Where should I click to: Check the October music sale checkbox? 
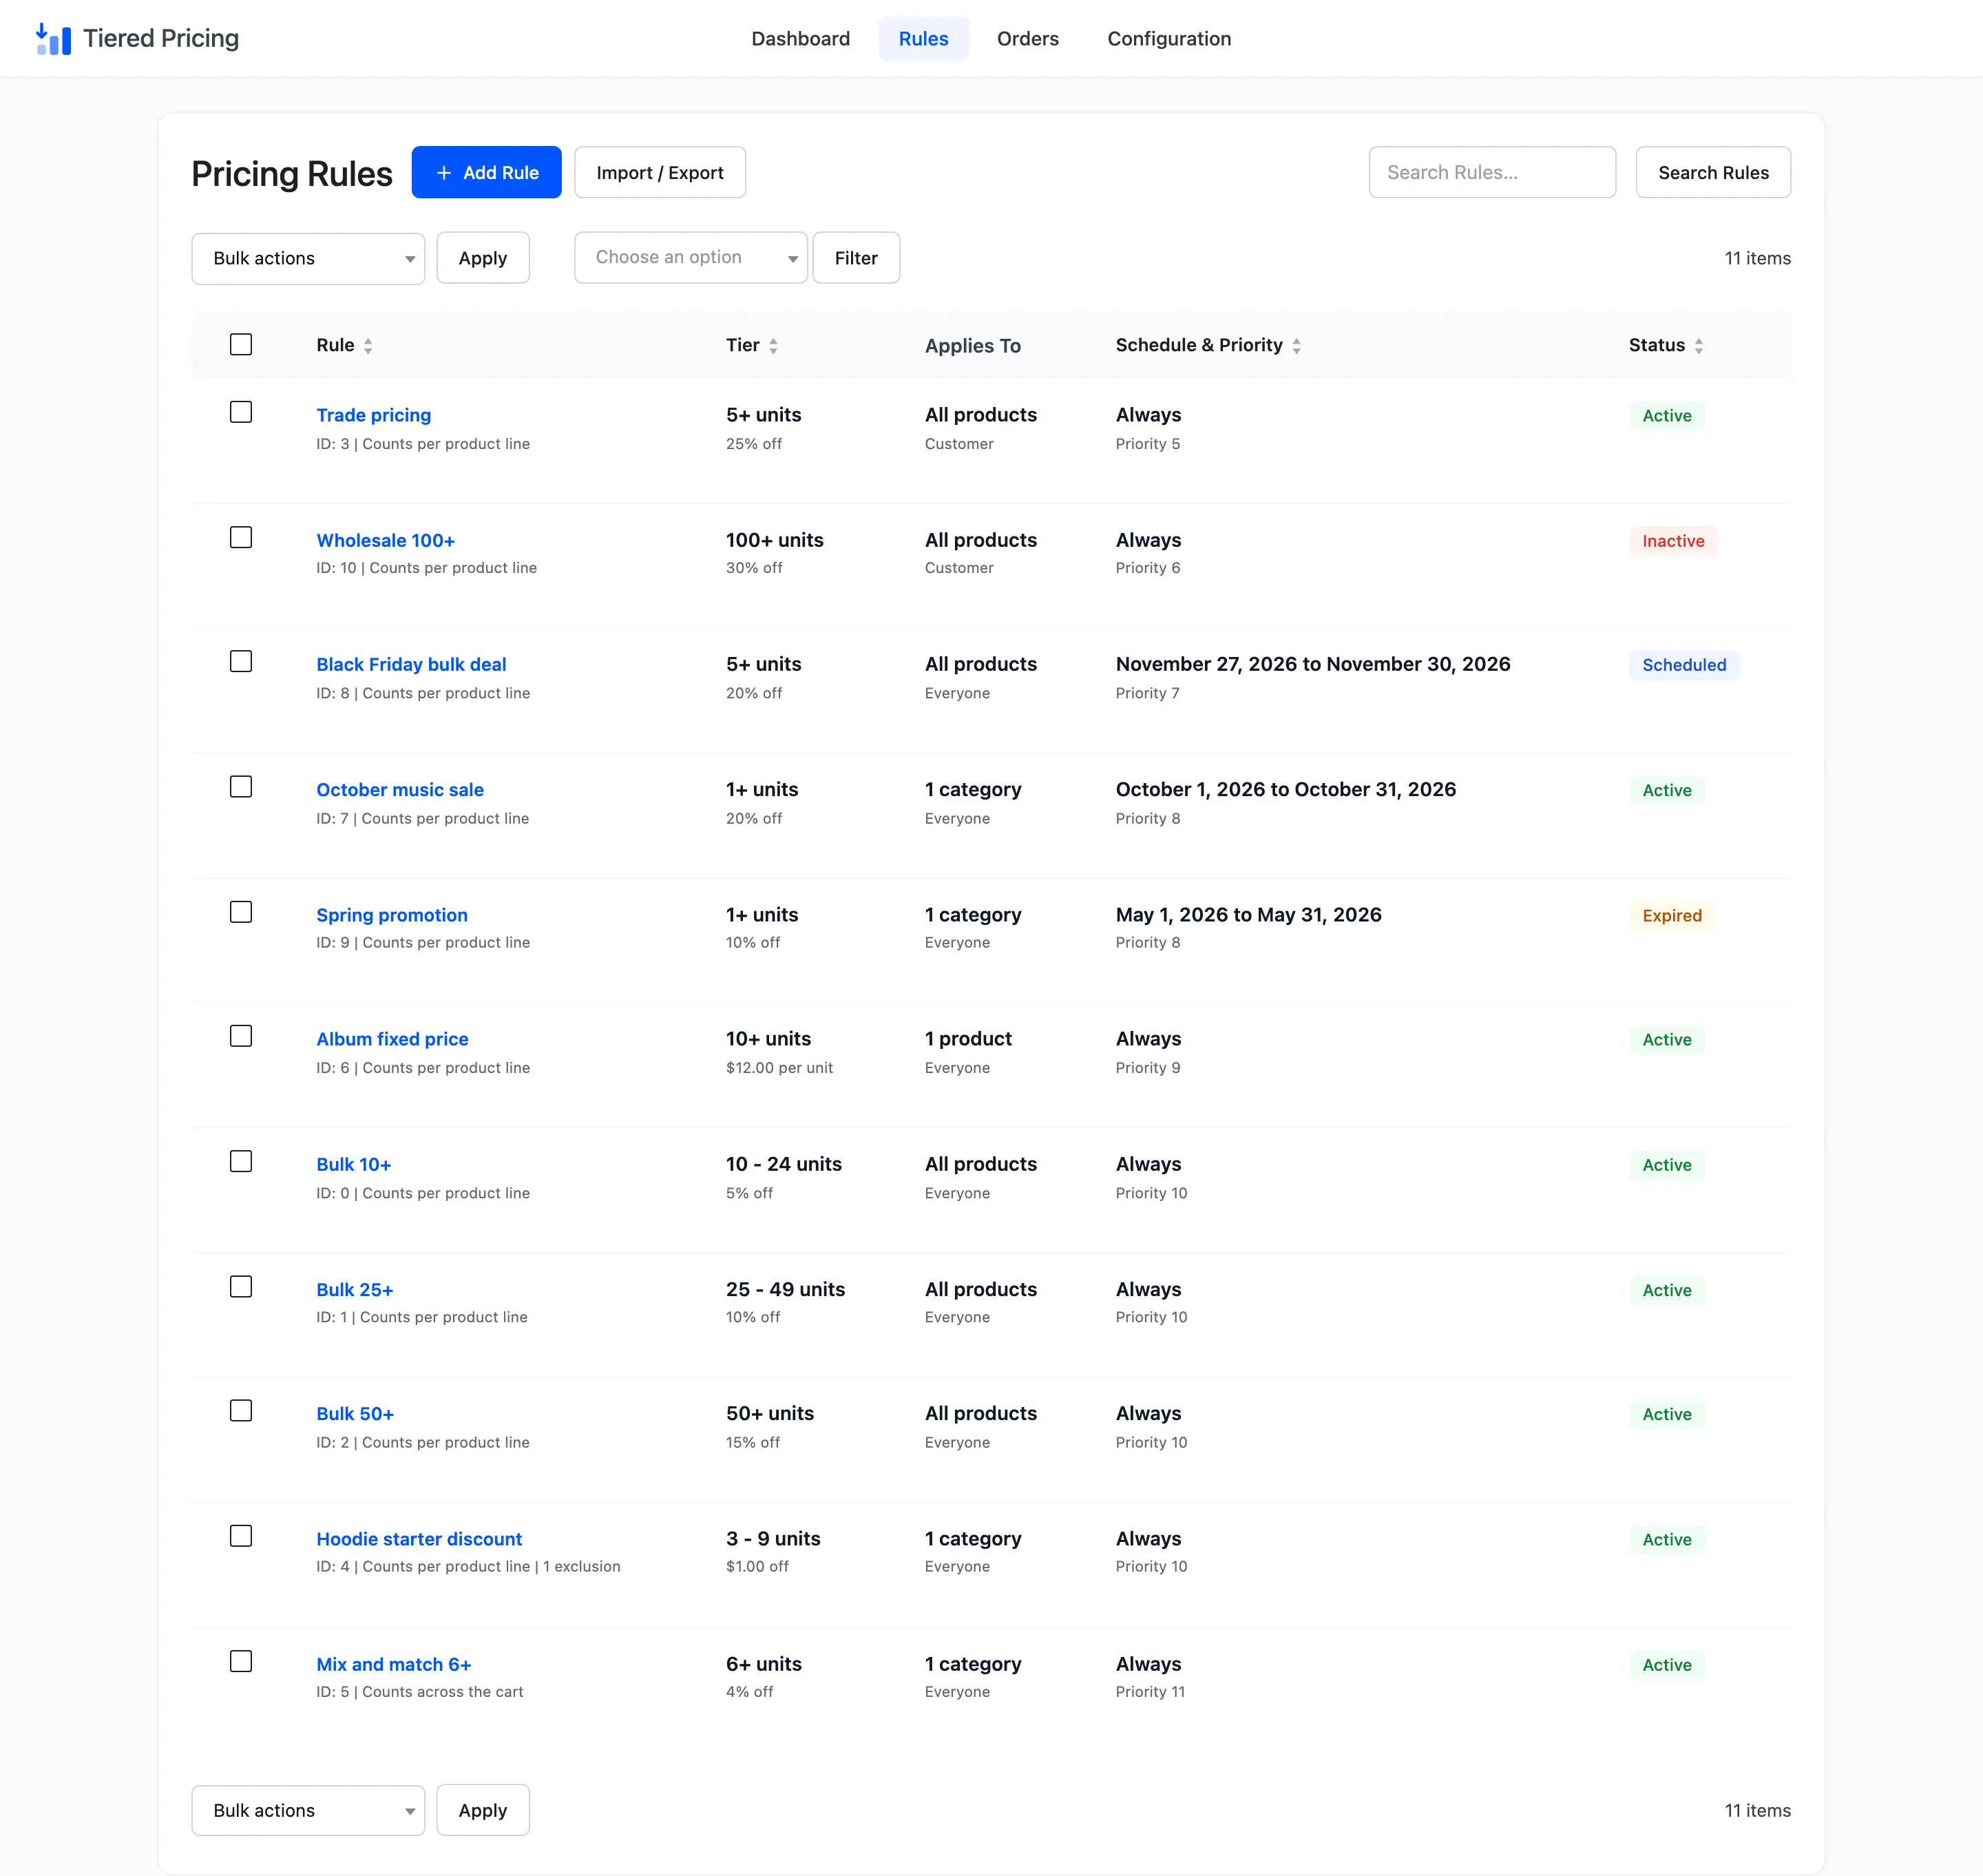click(x=241, y=787)
